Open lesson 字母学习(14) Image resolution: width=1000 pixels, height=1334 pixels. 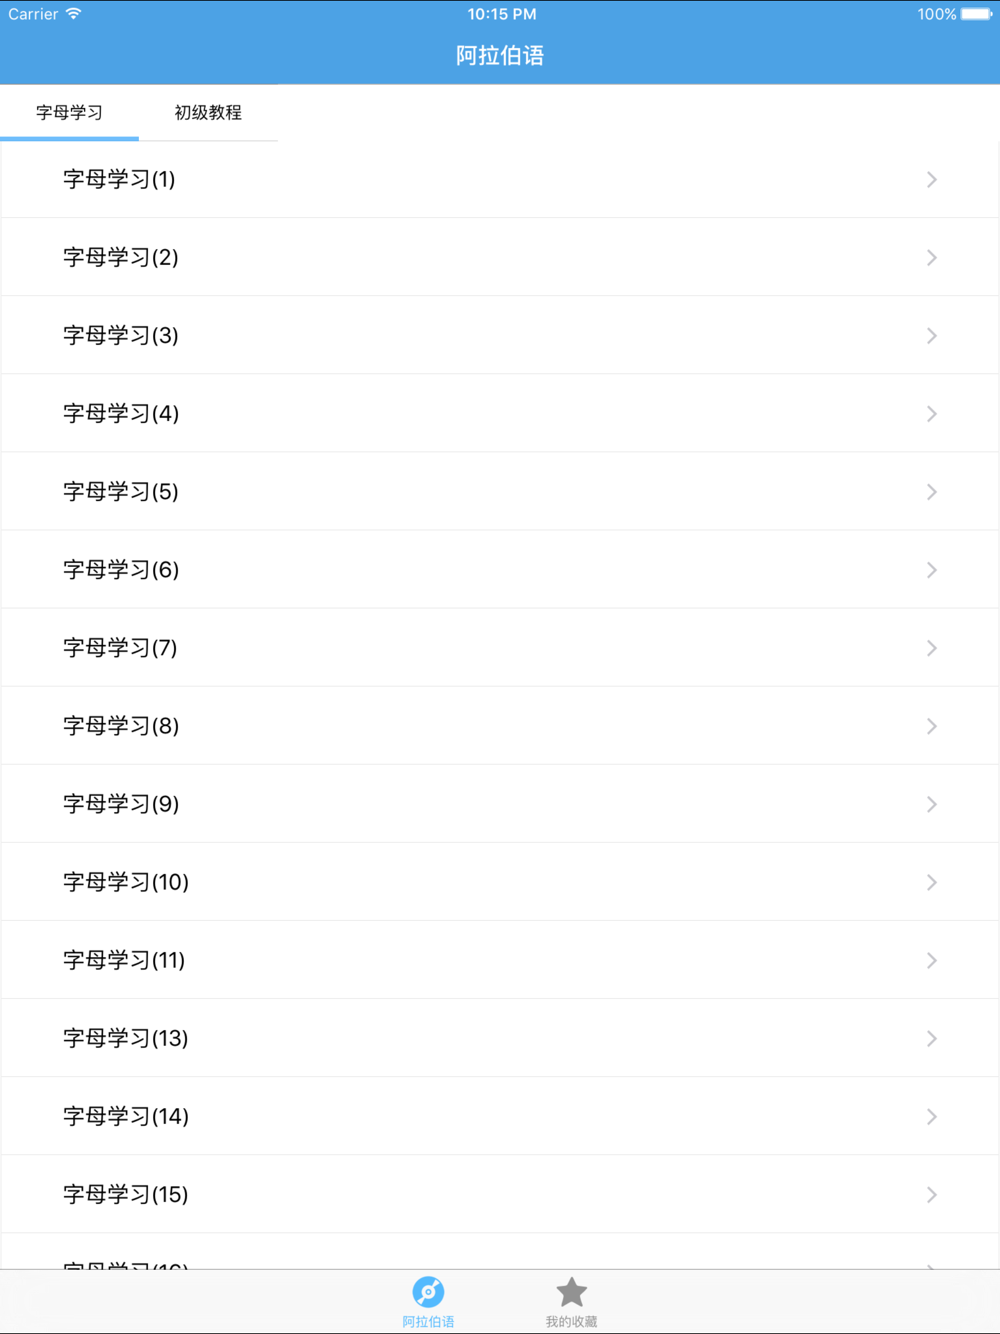500,1116
